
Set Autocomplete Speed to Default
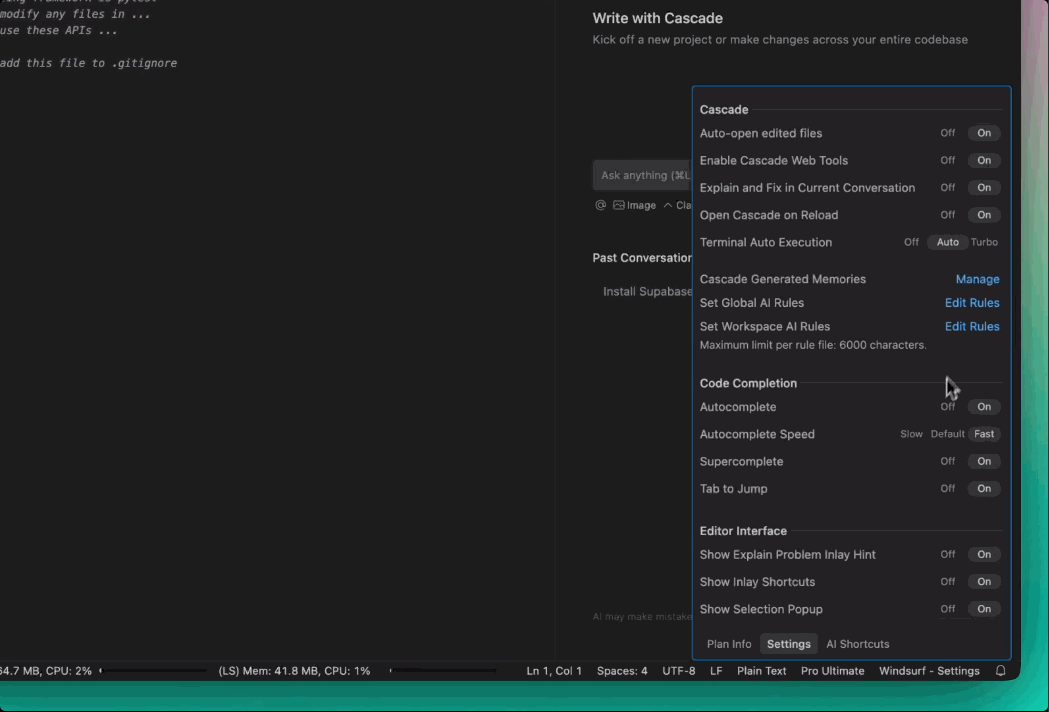[x=947, y=434]
